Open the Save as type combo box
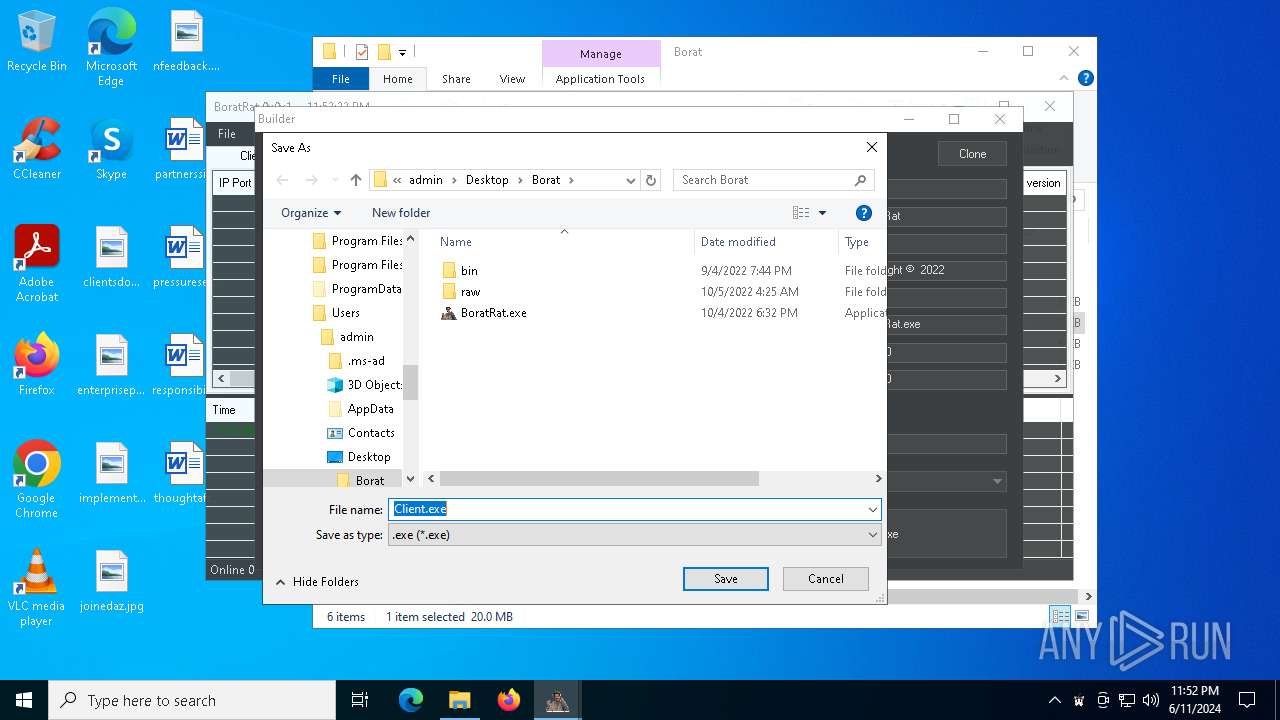Image resolution: width=1280 pixels, height=720 pixels. 635,535
